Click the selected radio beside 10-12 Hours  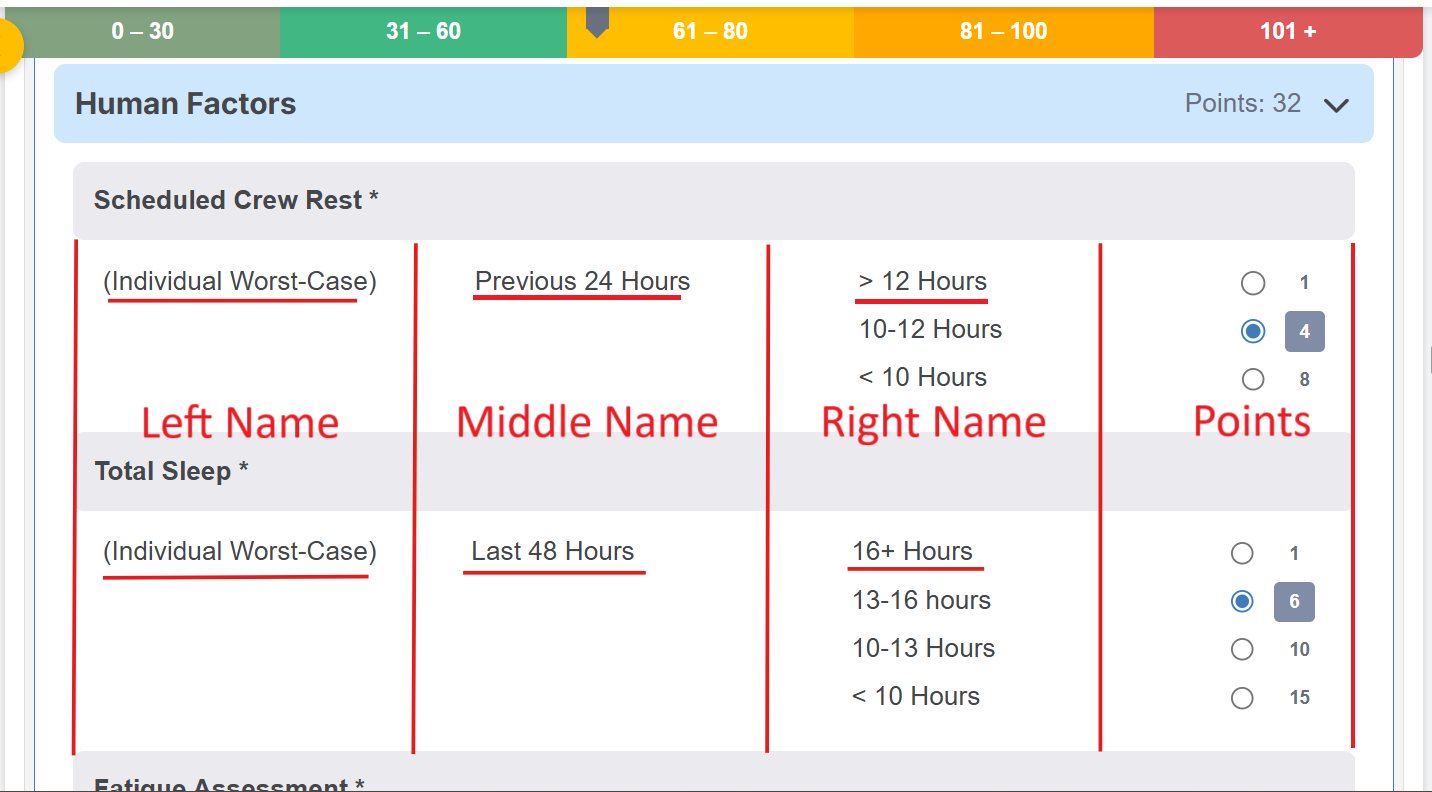1253,331
